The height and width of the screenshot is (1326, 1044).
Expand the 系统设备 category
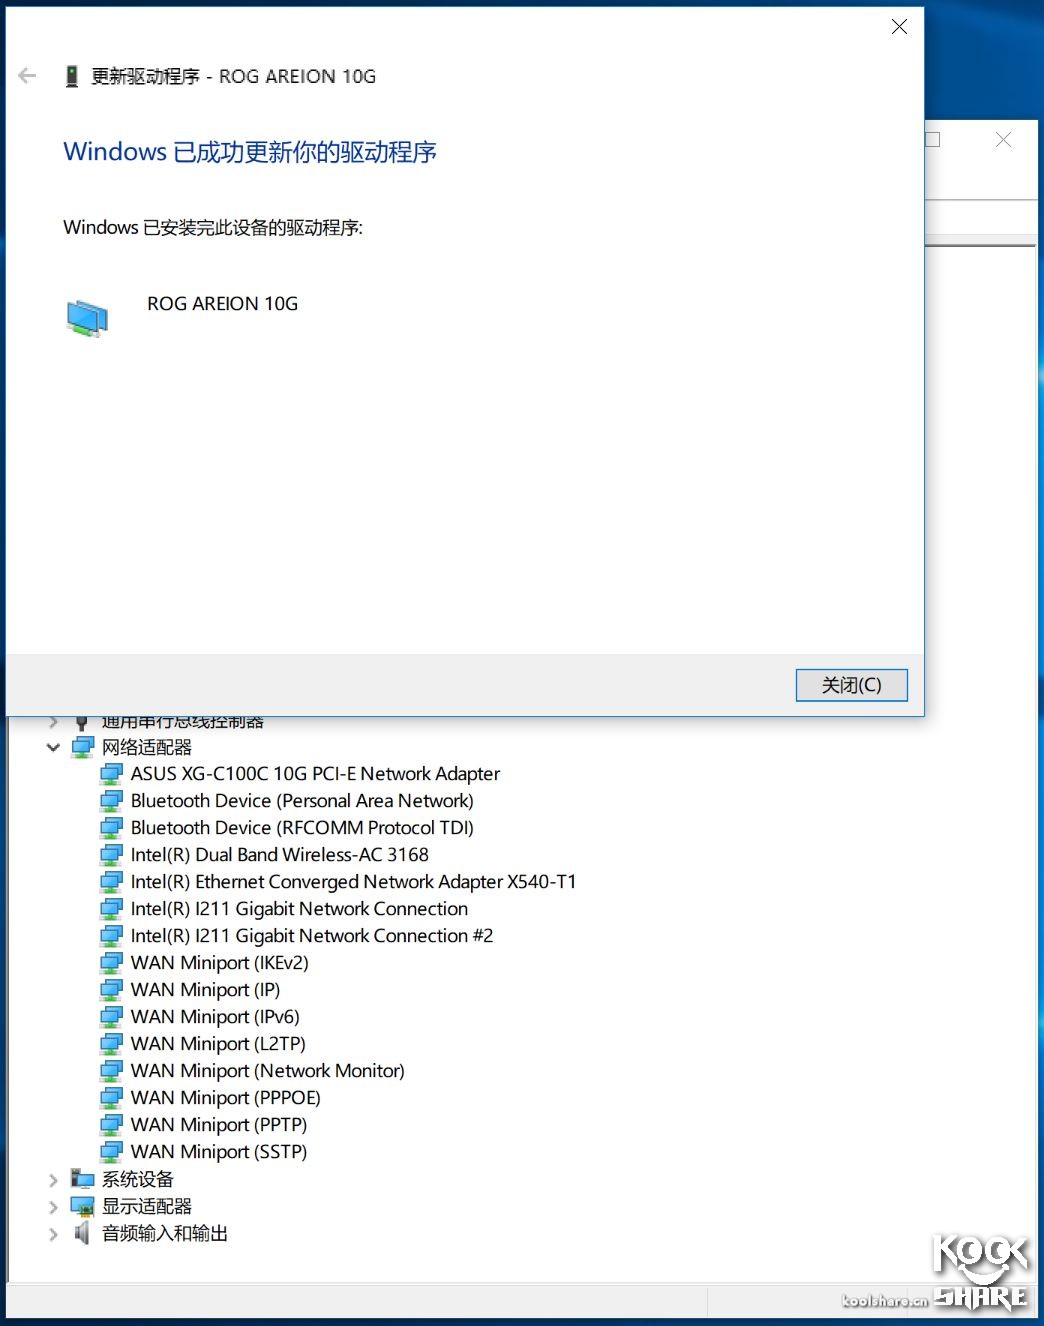(x=53, y=1180)
